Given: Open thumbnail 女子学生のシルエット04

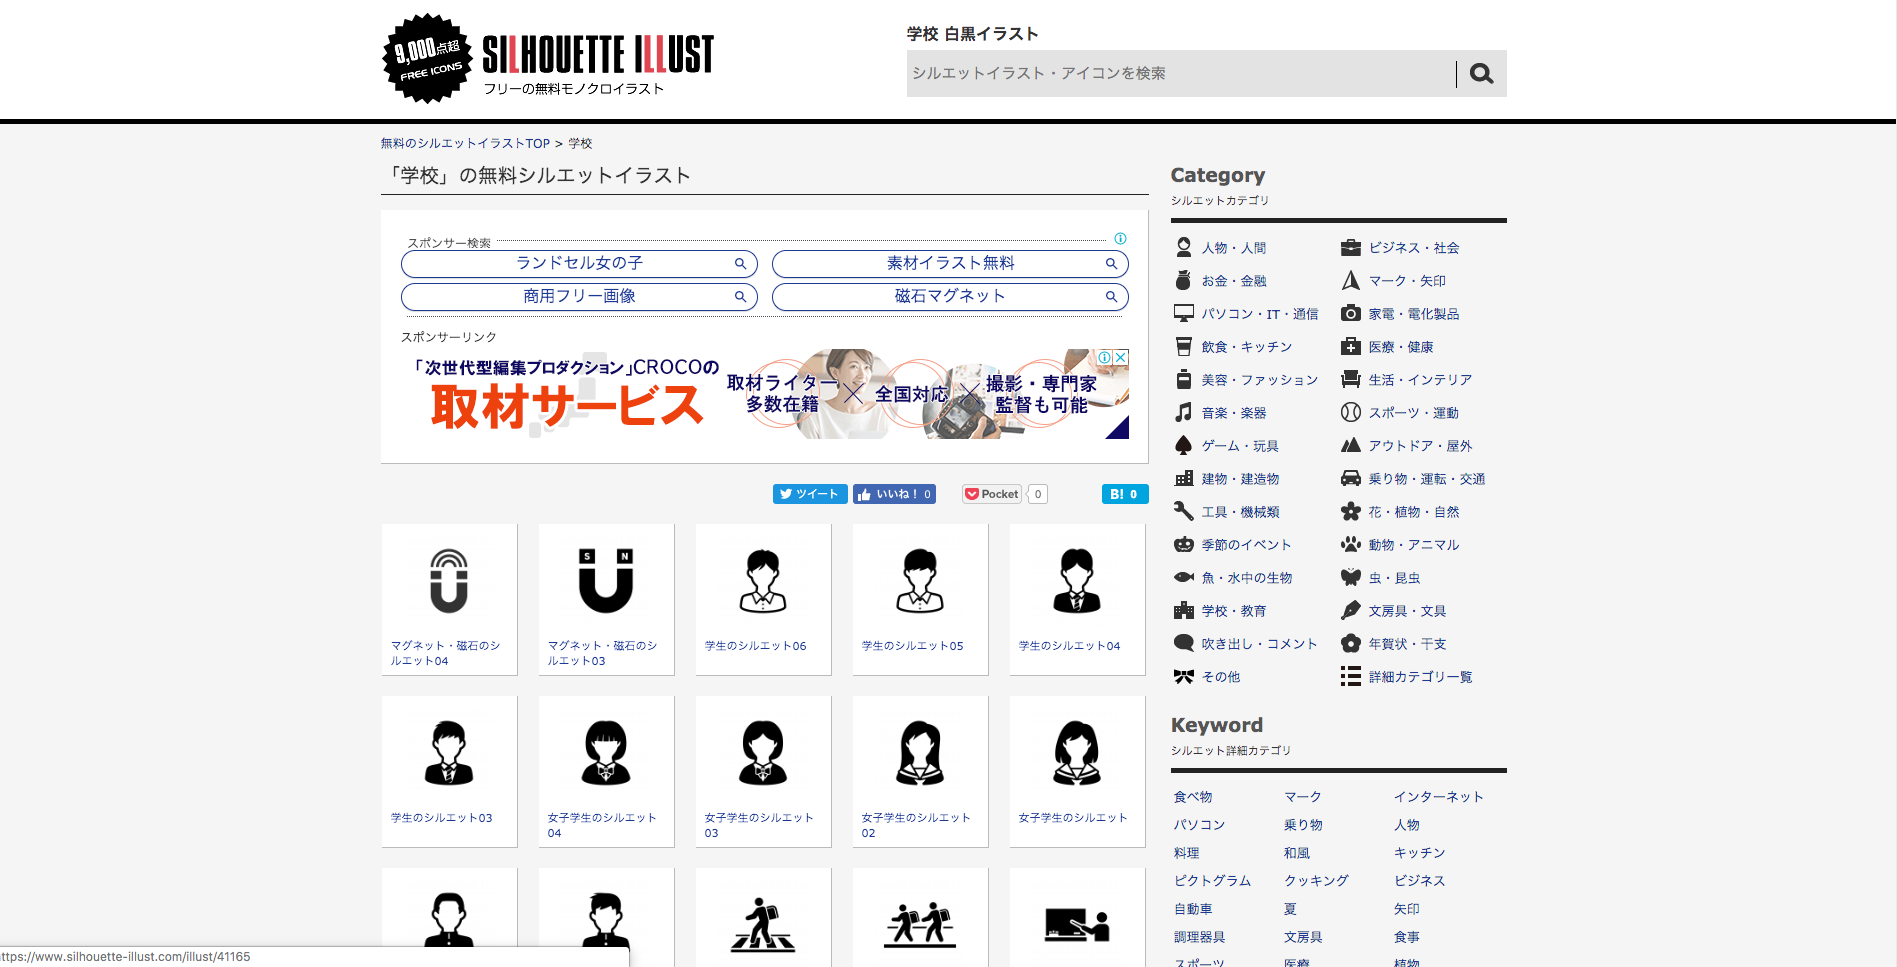Looking at the screenshot, I should tap(606, 771).
